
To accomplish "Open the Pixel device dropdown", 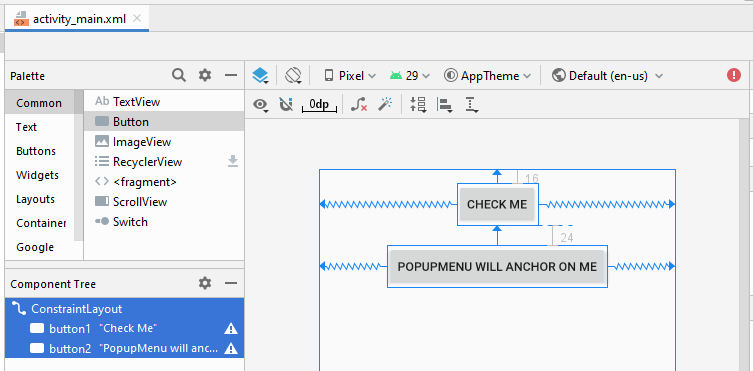I will pyautogui.click(x=350, y=76).
